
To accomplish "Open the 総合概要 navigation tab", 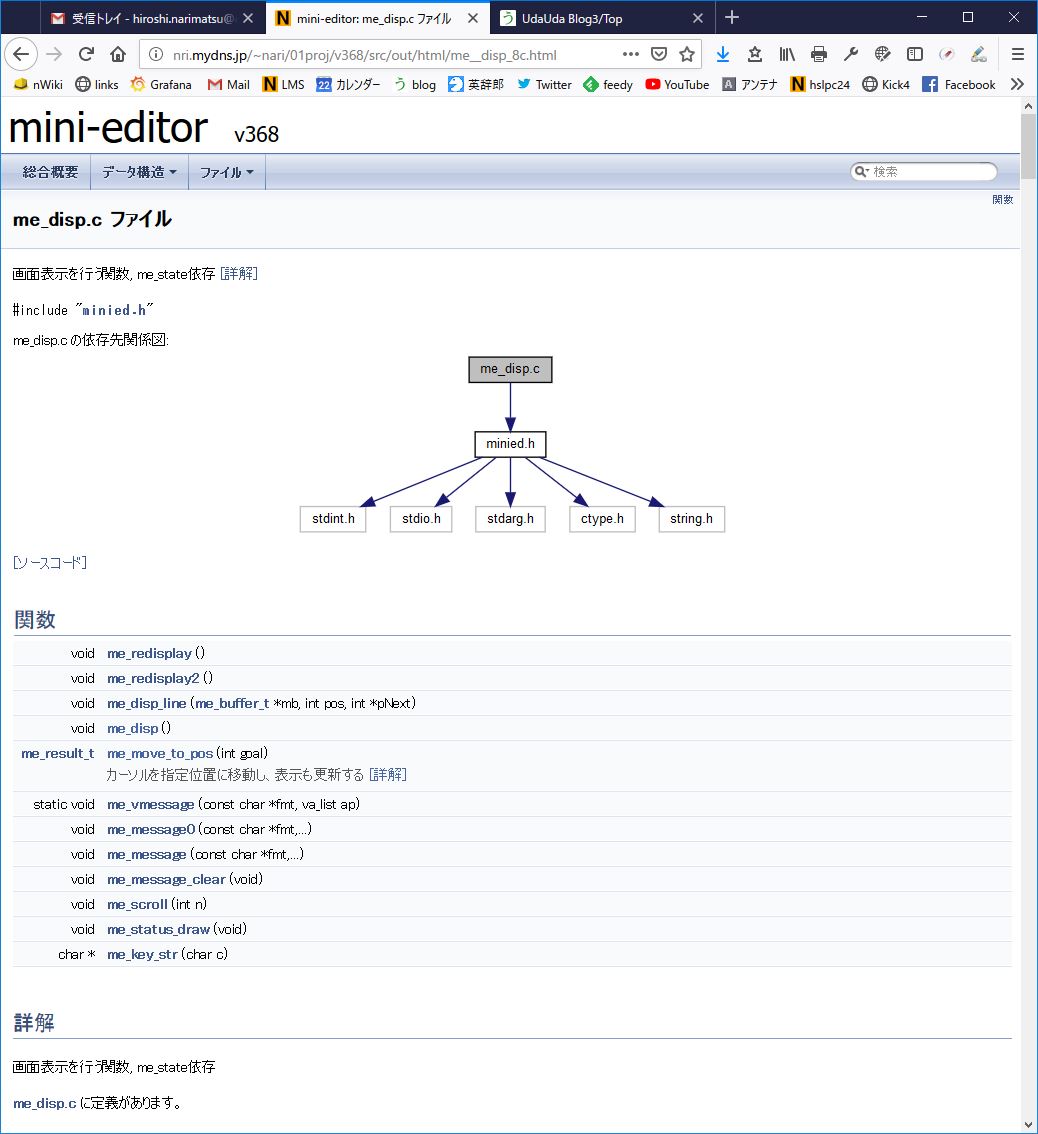I will 51,172.
